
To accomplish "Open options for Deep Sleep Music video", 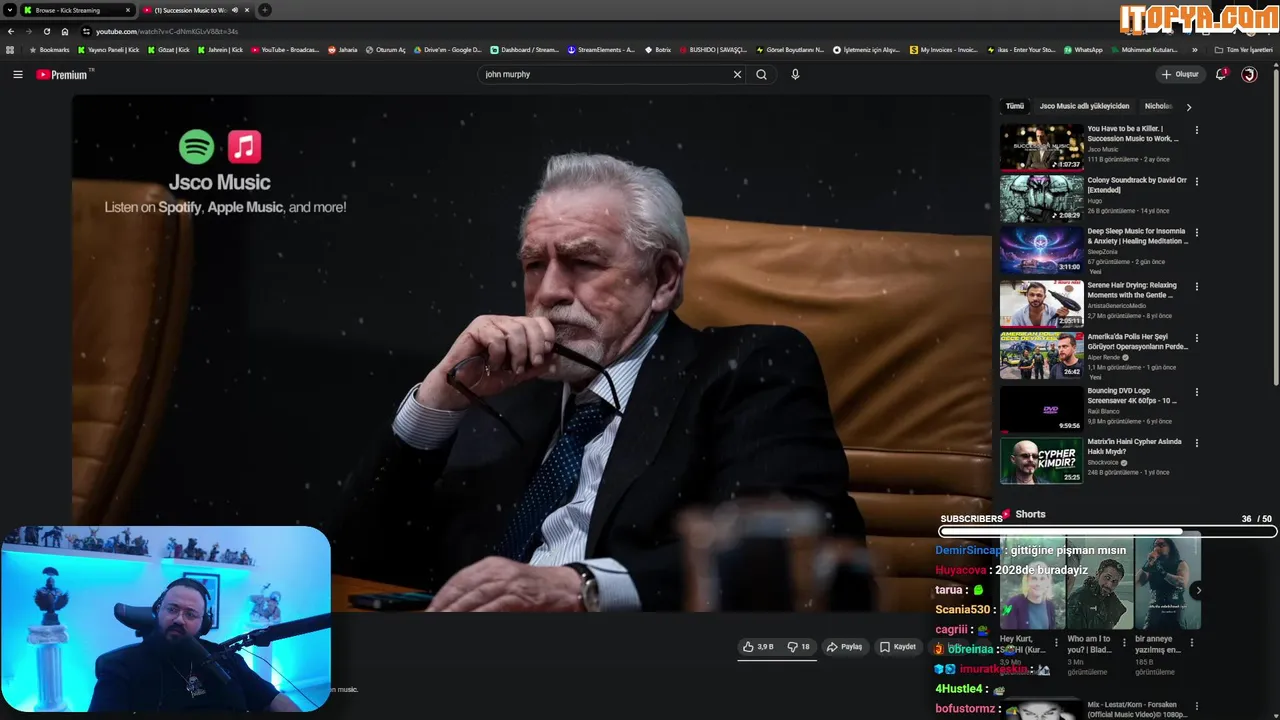I will tap(1196, 233).
